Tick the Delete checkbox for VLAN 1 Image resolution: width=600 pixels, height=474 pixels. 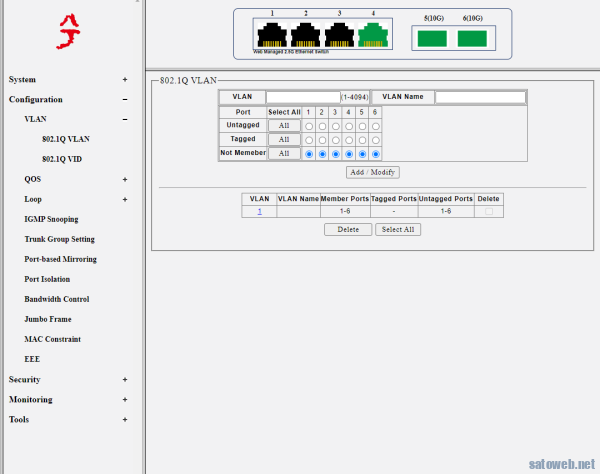pyautogui.click(x=488, y=212)
